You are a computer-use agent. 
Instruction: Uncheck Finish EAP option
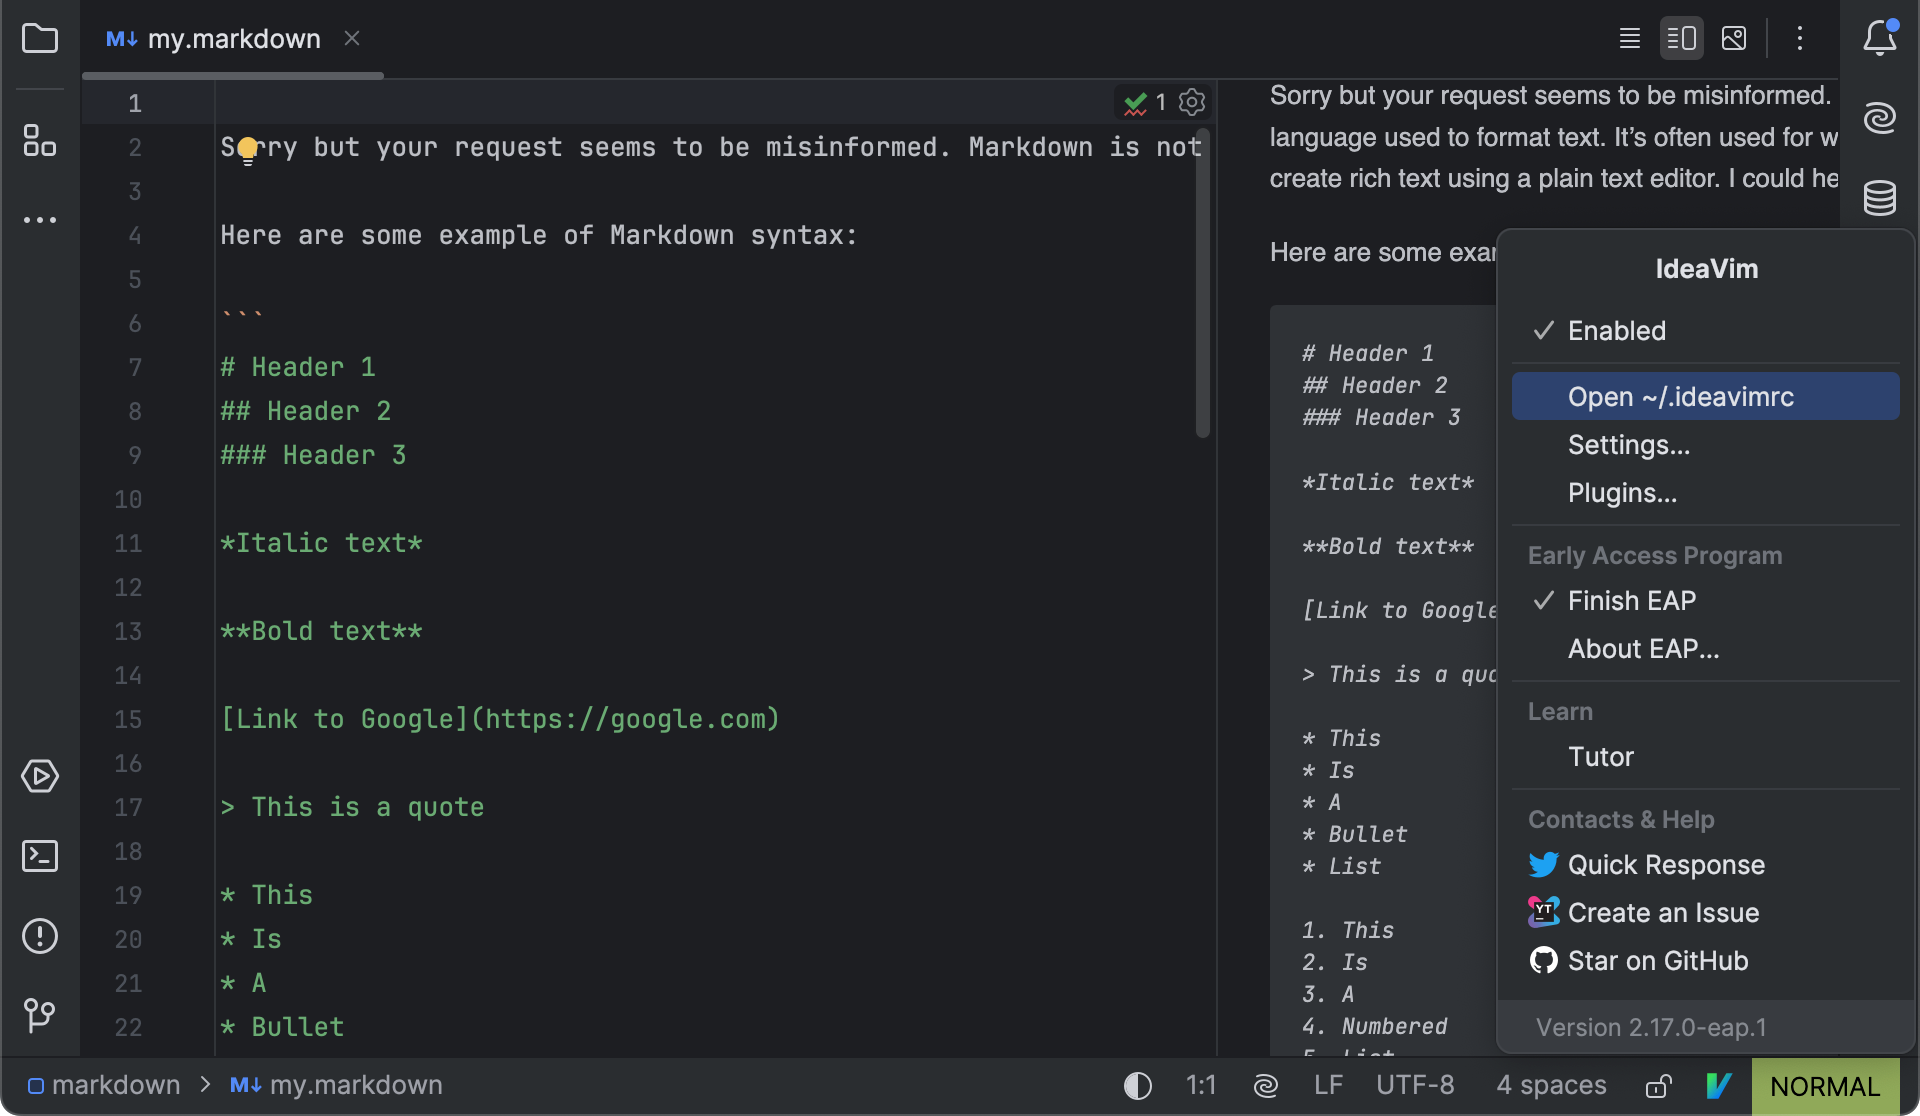pos(1631,600)
